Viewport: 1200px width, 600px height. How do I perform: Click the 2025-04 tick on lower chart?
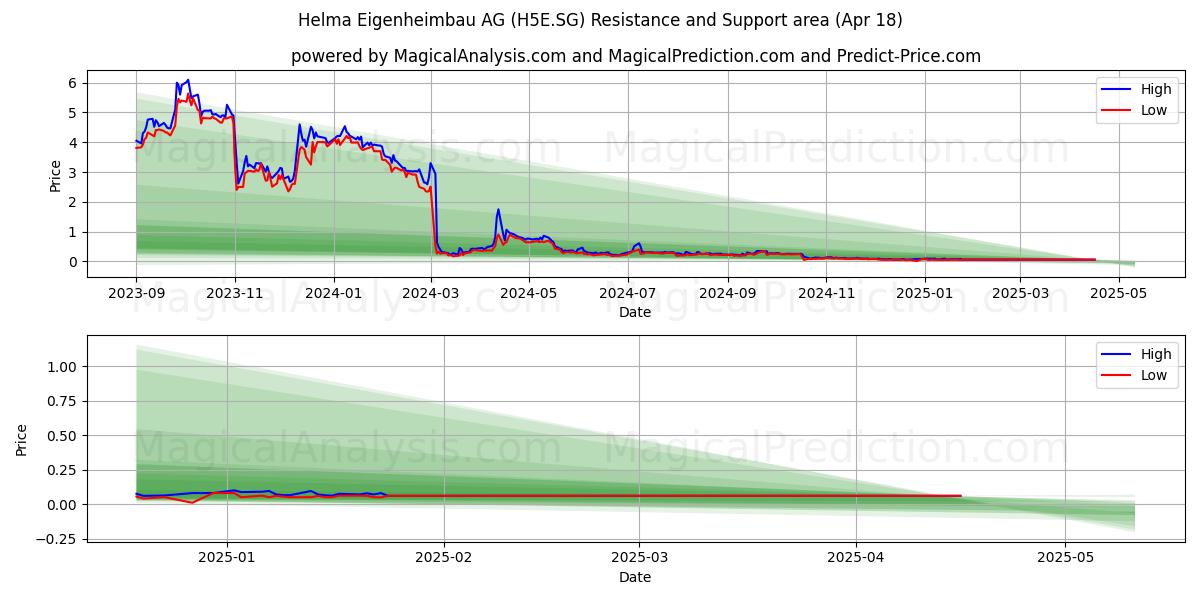pos(857,558)
